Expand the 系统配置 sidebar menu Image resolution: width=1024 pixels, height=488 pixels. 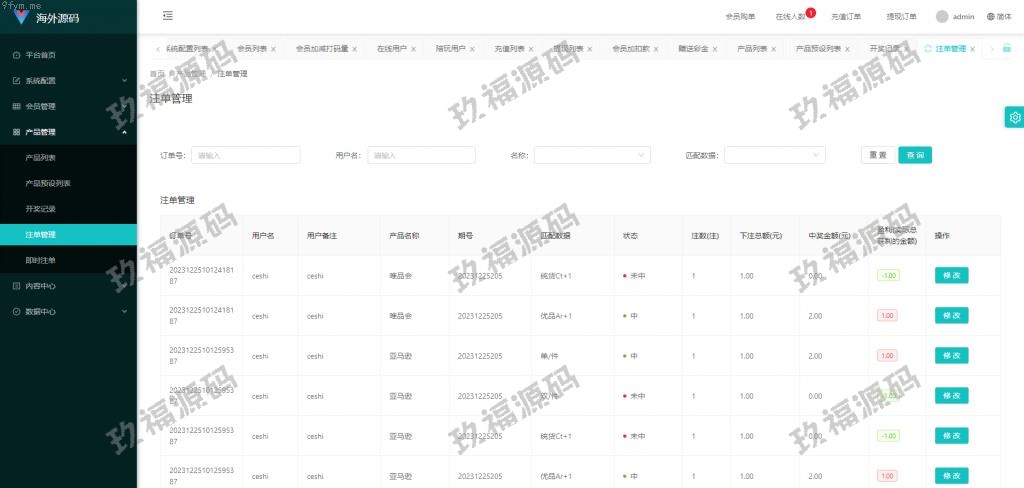[68, 81]
